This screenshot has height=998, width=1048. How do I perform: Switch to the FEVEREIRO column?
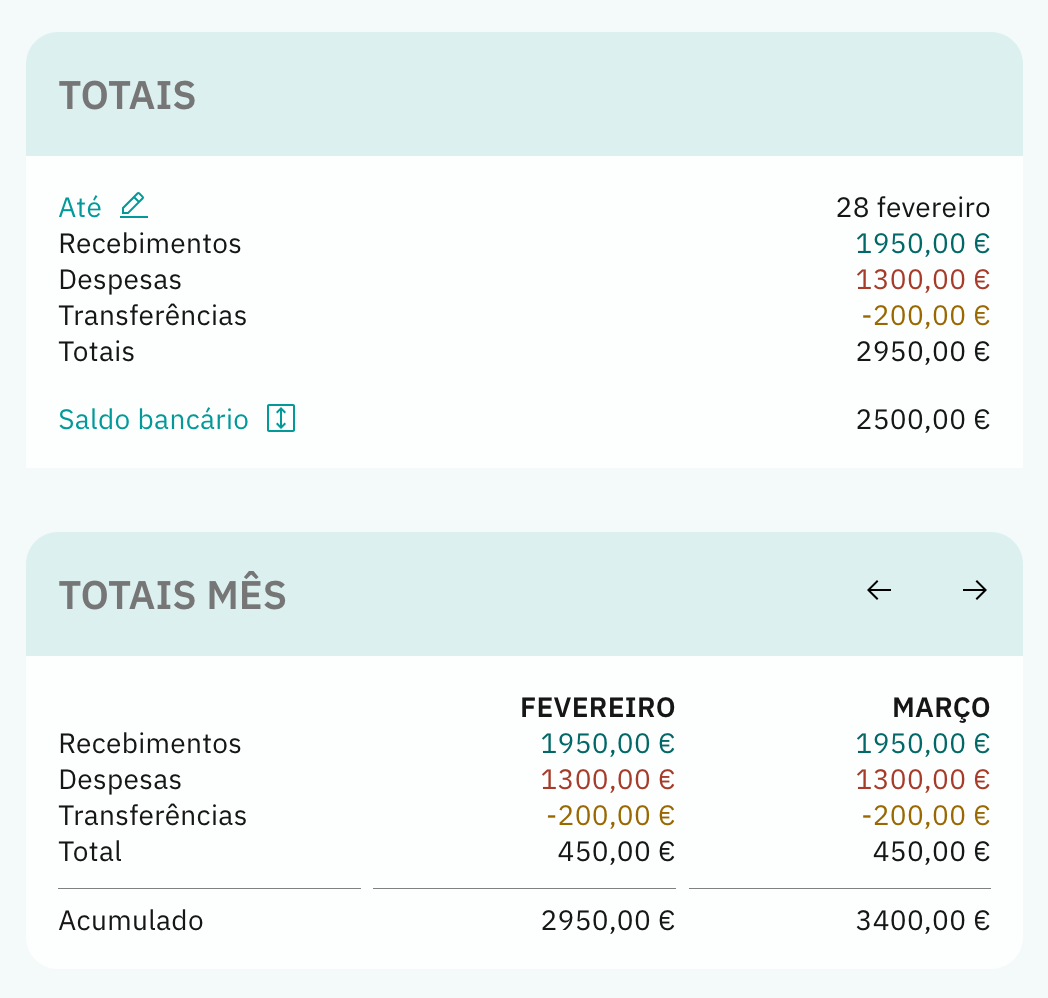(597, 707)
